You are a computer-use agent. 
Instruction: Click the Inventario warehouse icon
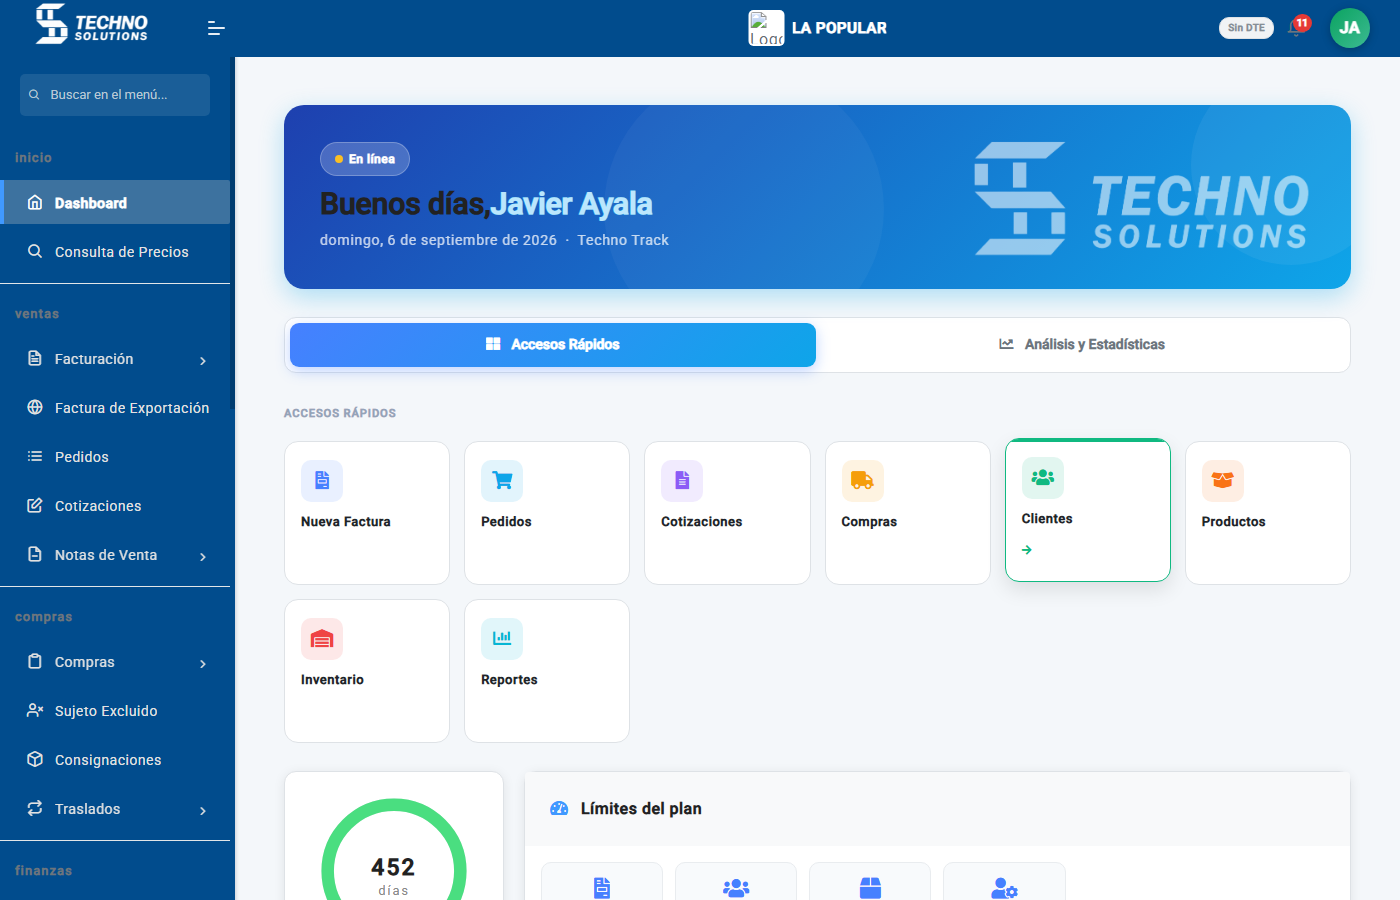tap(322, 639)
